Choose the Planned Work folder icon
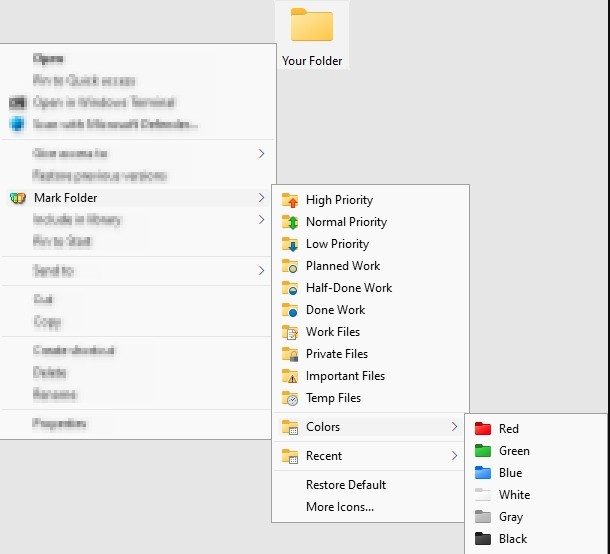This screenshot has width=610, height=554. [290, 266]
